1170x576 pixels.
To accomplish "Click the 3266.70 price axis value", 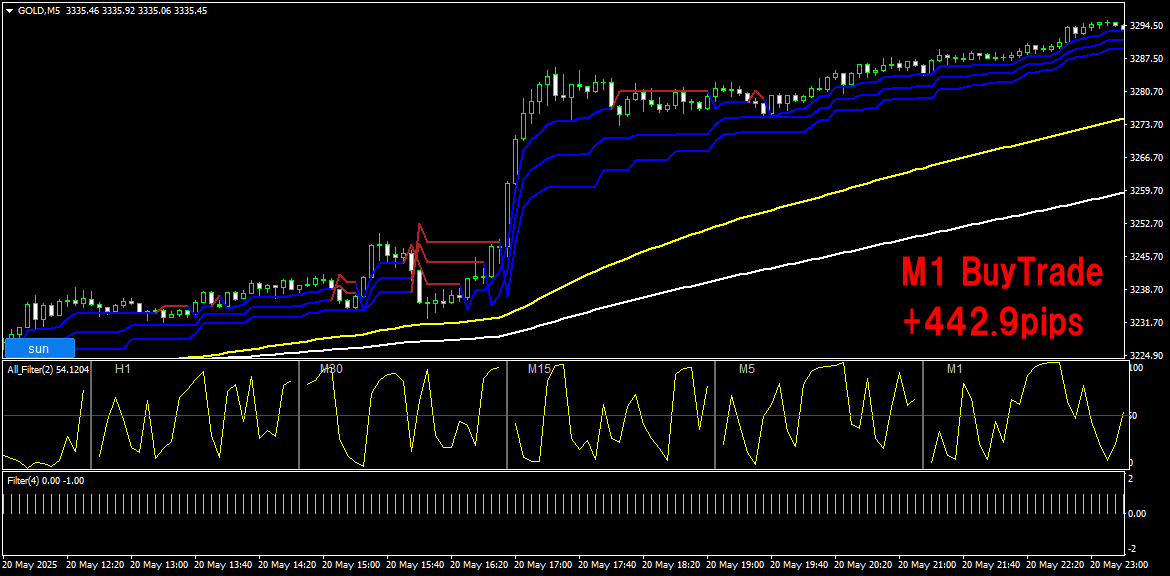I will point(1146,157).
